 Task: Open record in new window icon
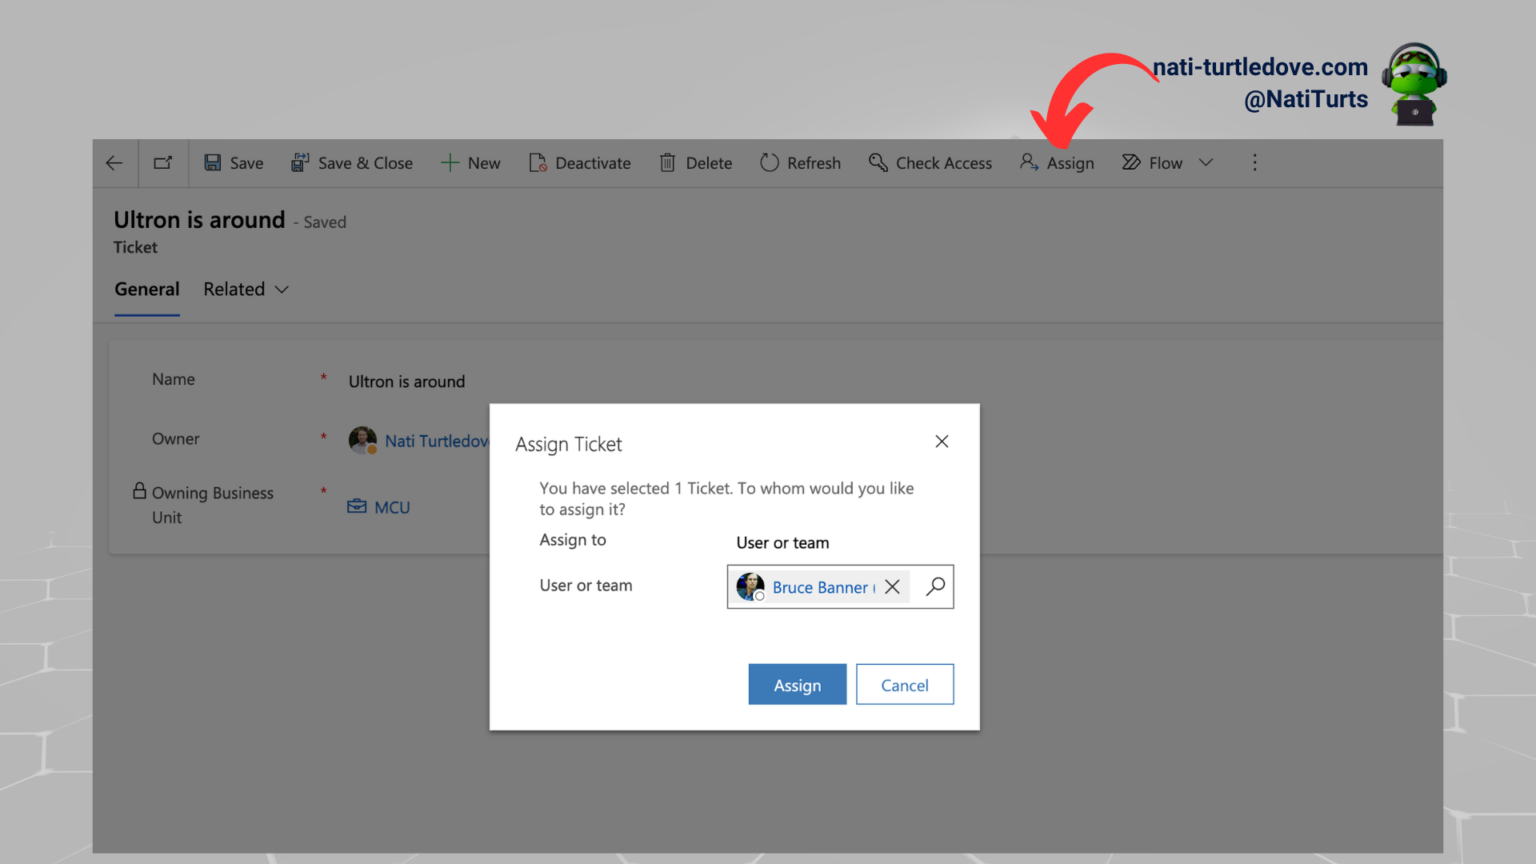163,163
